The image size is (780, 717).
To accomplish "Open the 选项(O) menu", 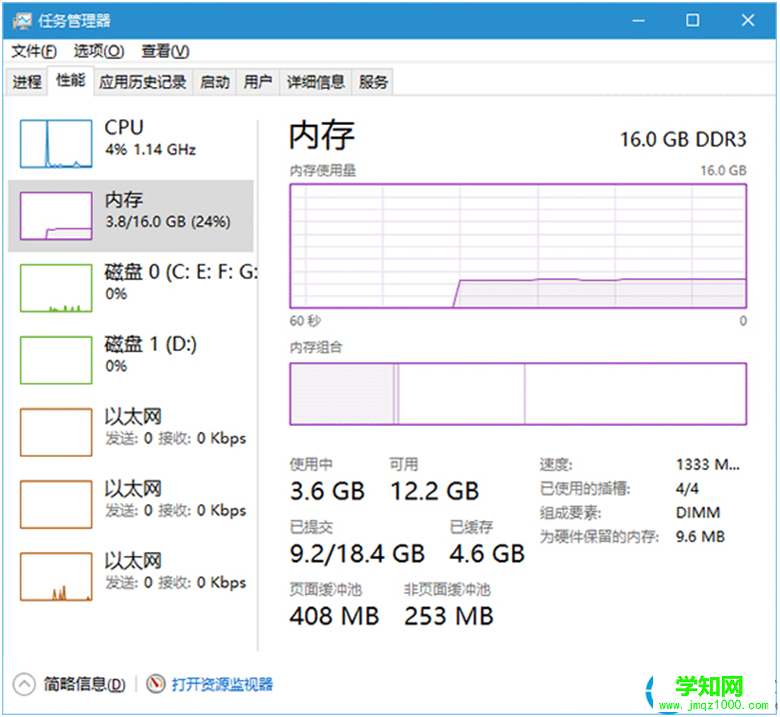I will (99, 51).
